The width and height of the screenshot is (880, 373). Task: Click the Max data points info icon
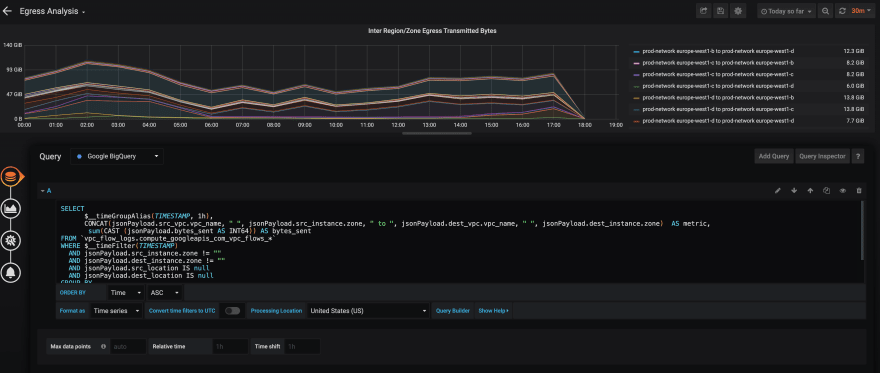click(x=103, y=347)
